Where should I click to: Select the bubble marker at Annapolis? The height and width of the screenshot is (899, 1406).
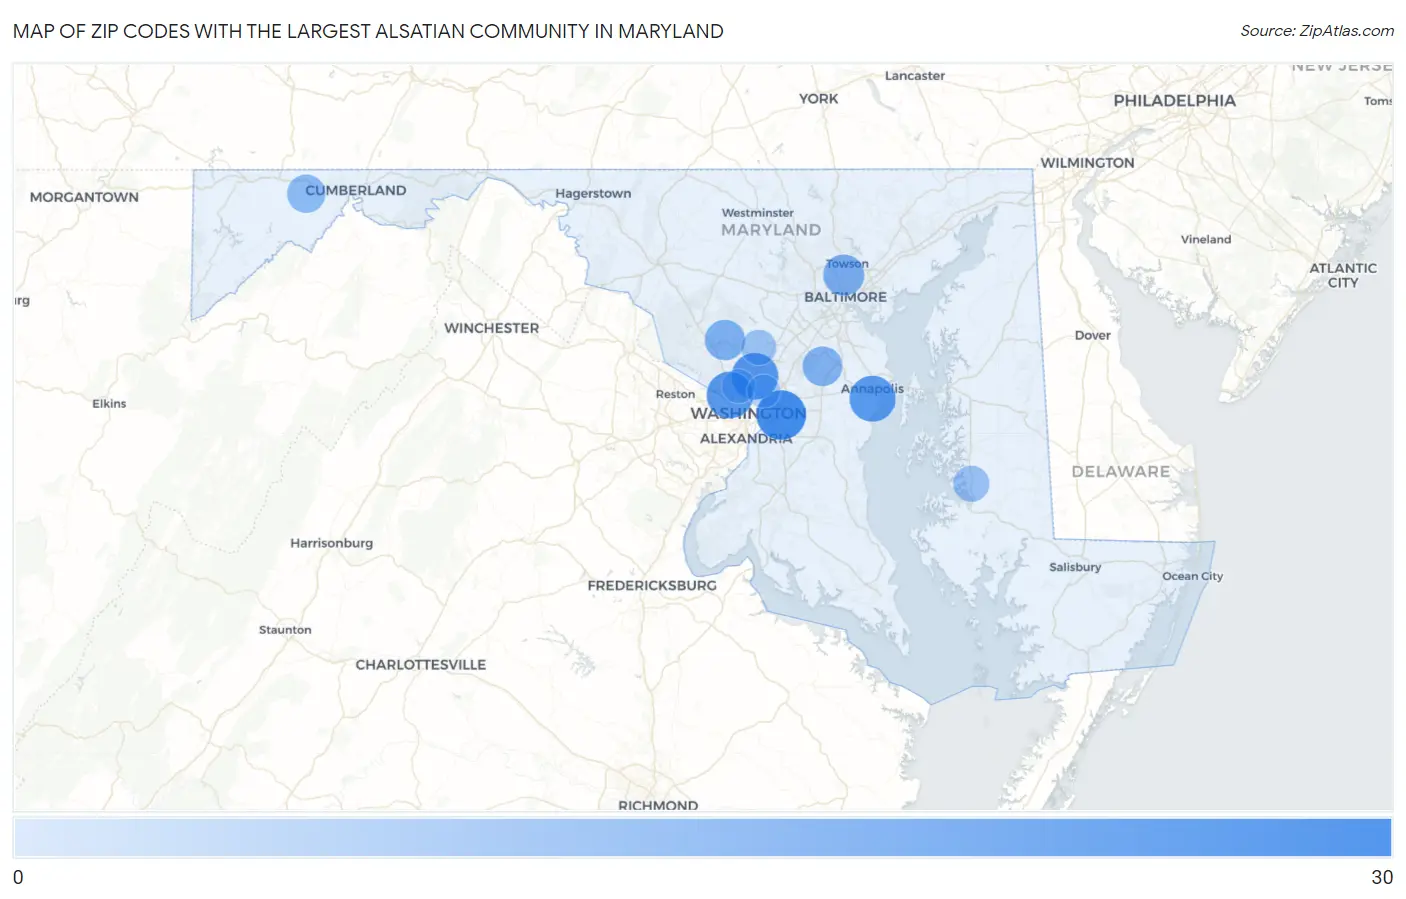pyautogui.click(x=872, y=398)
